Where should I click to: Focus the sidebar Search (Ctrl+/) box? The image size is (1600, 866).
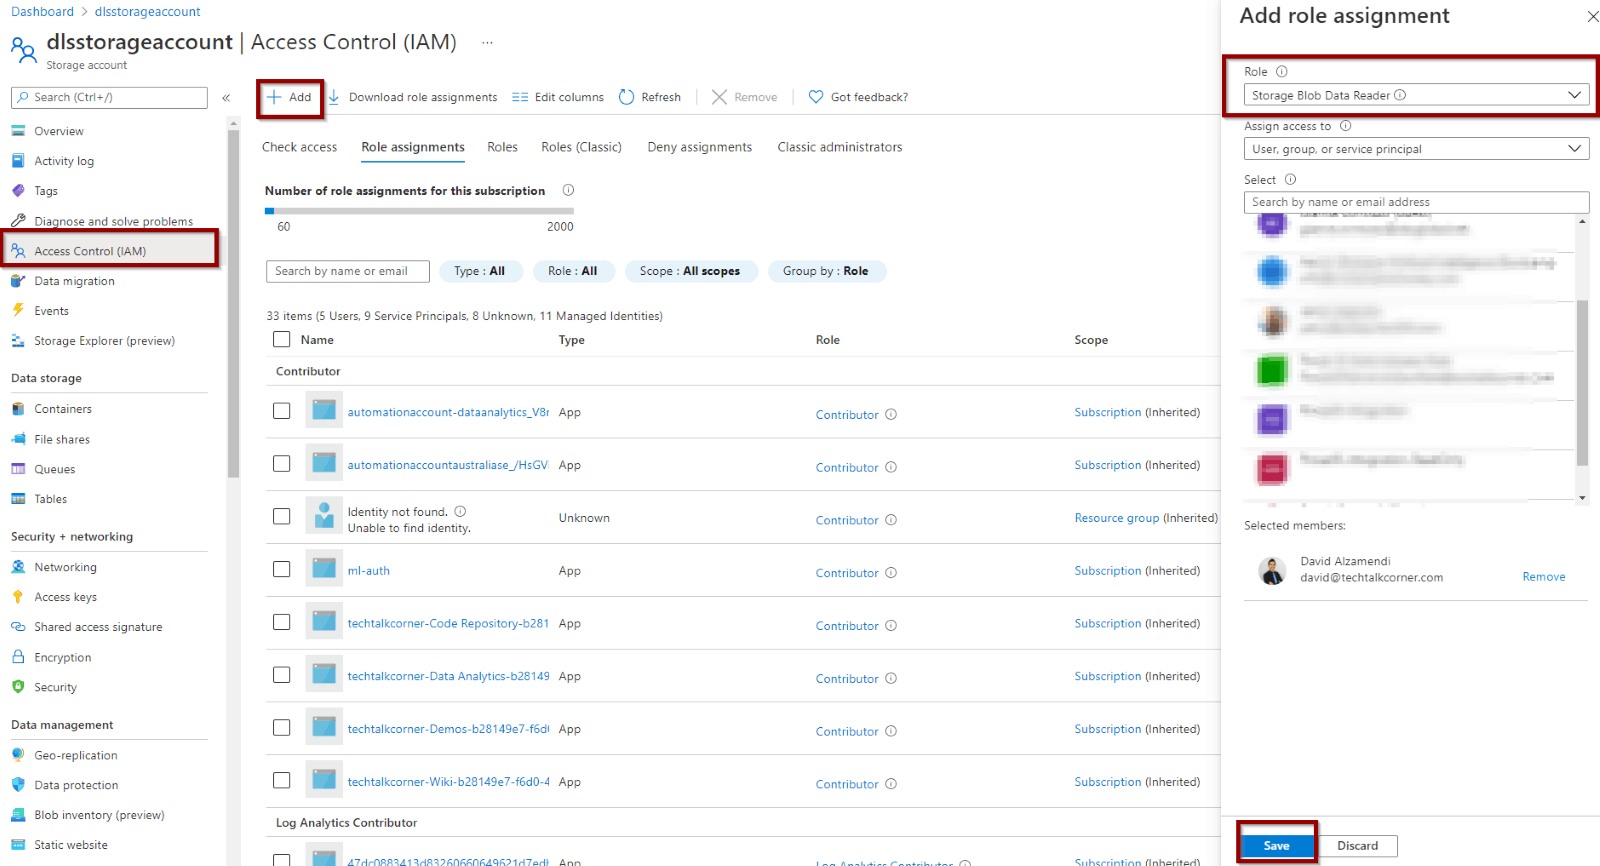[109, 97]
